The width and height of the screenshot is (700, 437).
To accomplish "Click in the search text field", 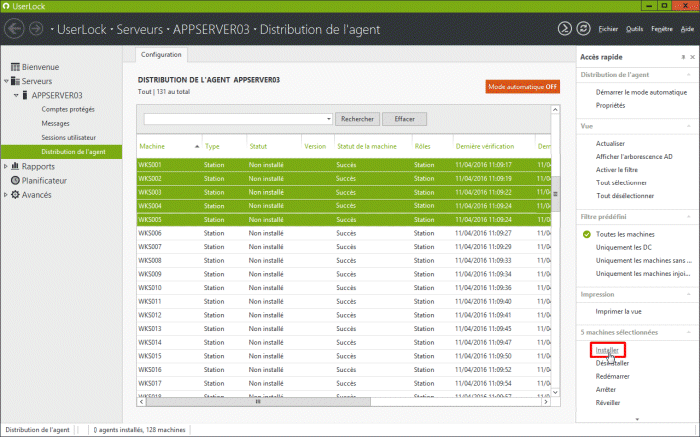I will (235, 119).
